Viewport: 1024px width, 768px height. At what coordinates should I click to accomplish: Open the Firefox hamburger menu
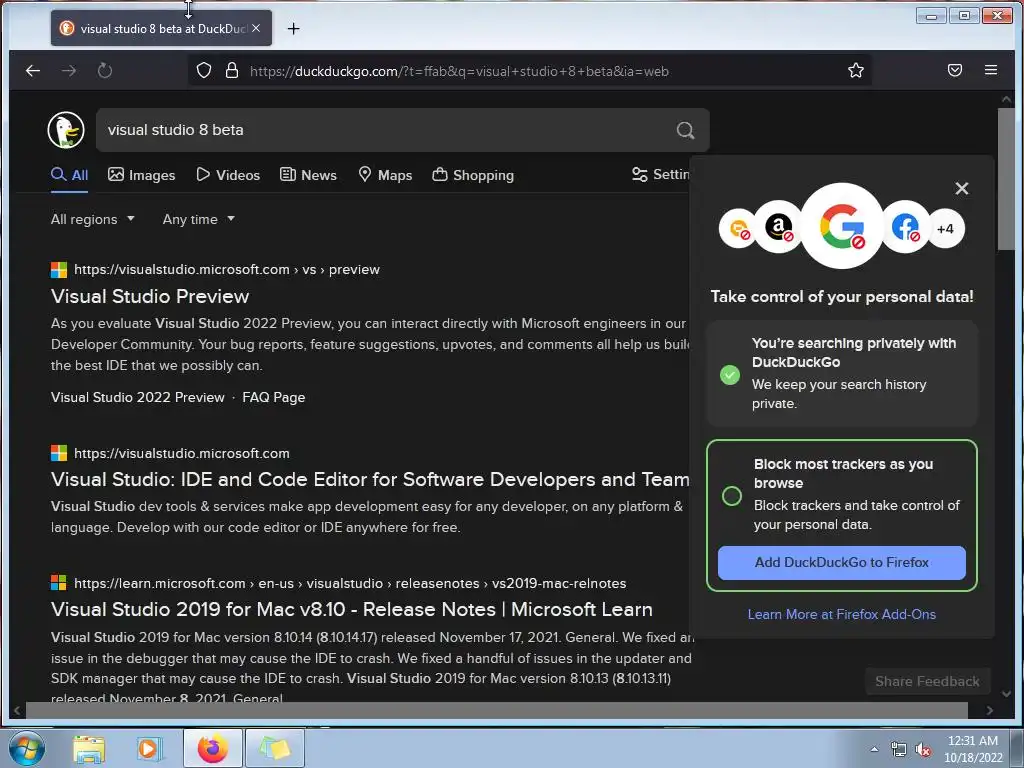point(991,70)
